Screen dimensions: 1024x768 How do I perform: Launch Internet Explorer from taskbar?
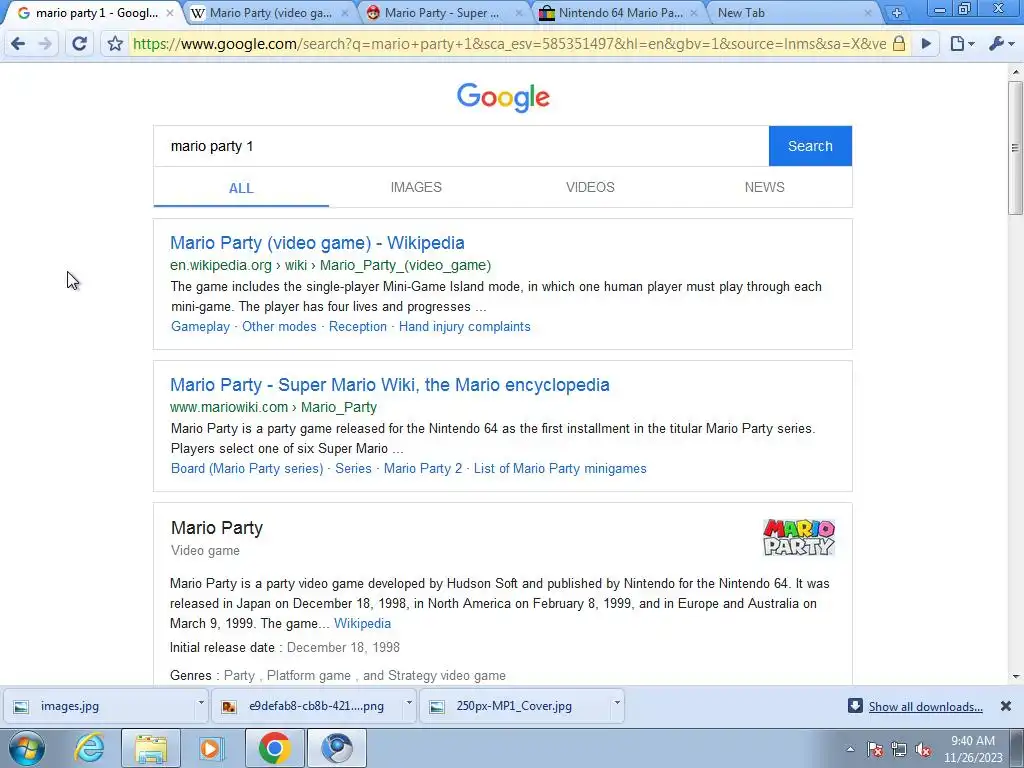89,748
